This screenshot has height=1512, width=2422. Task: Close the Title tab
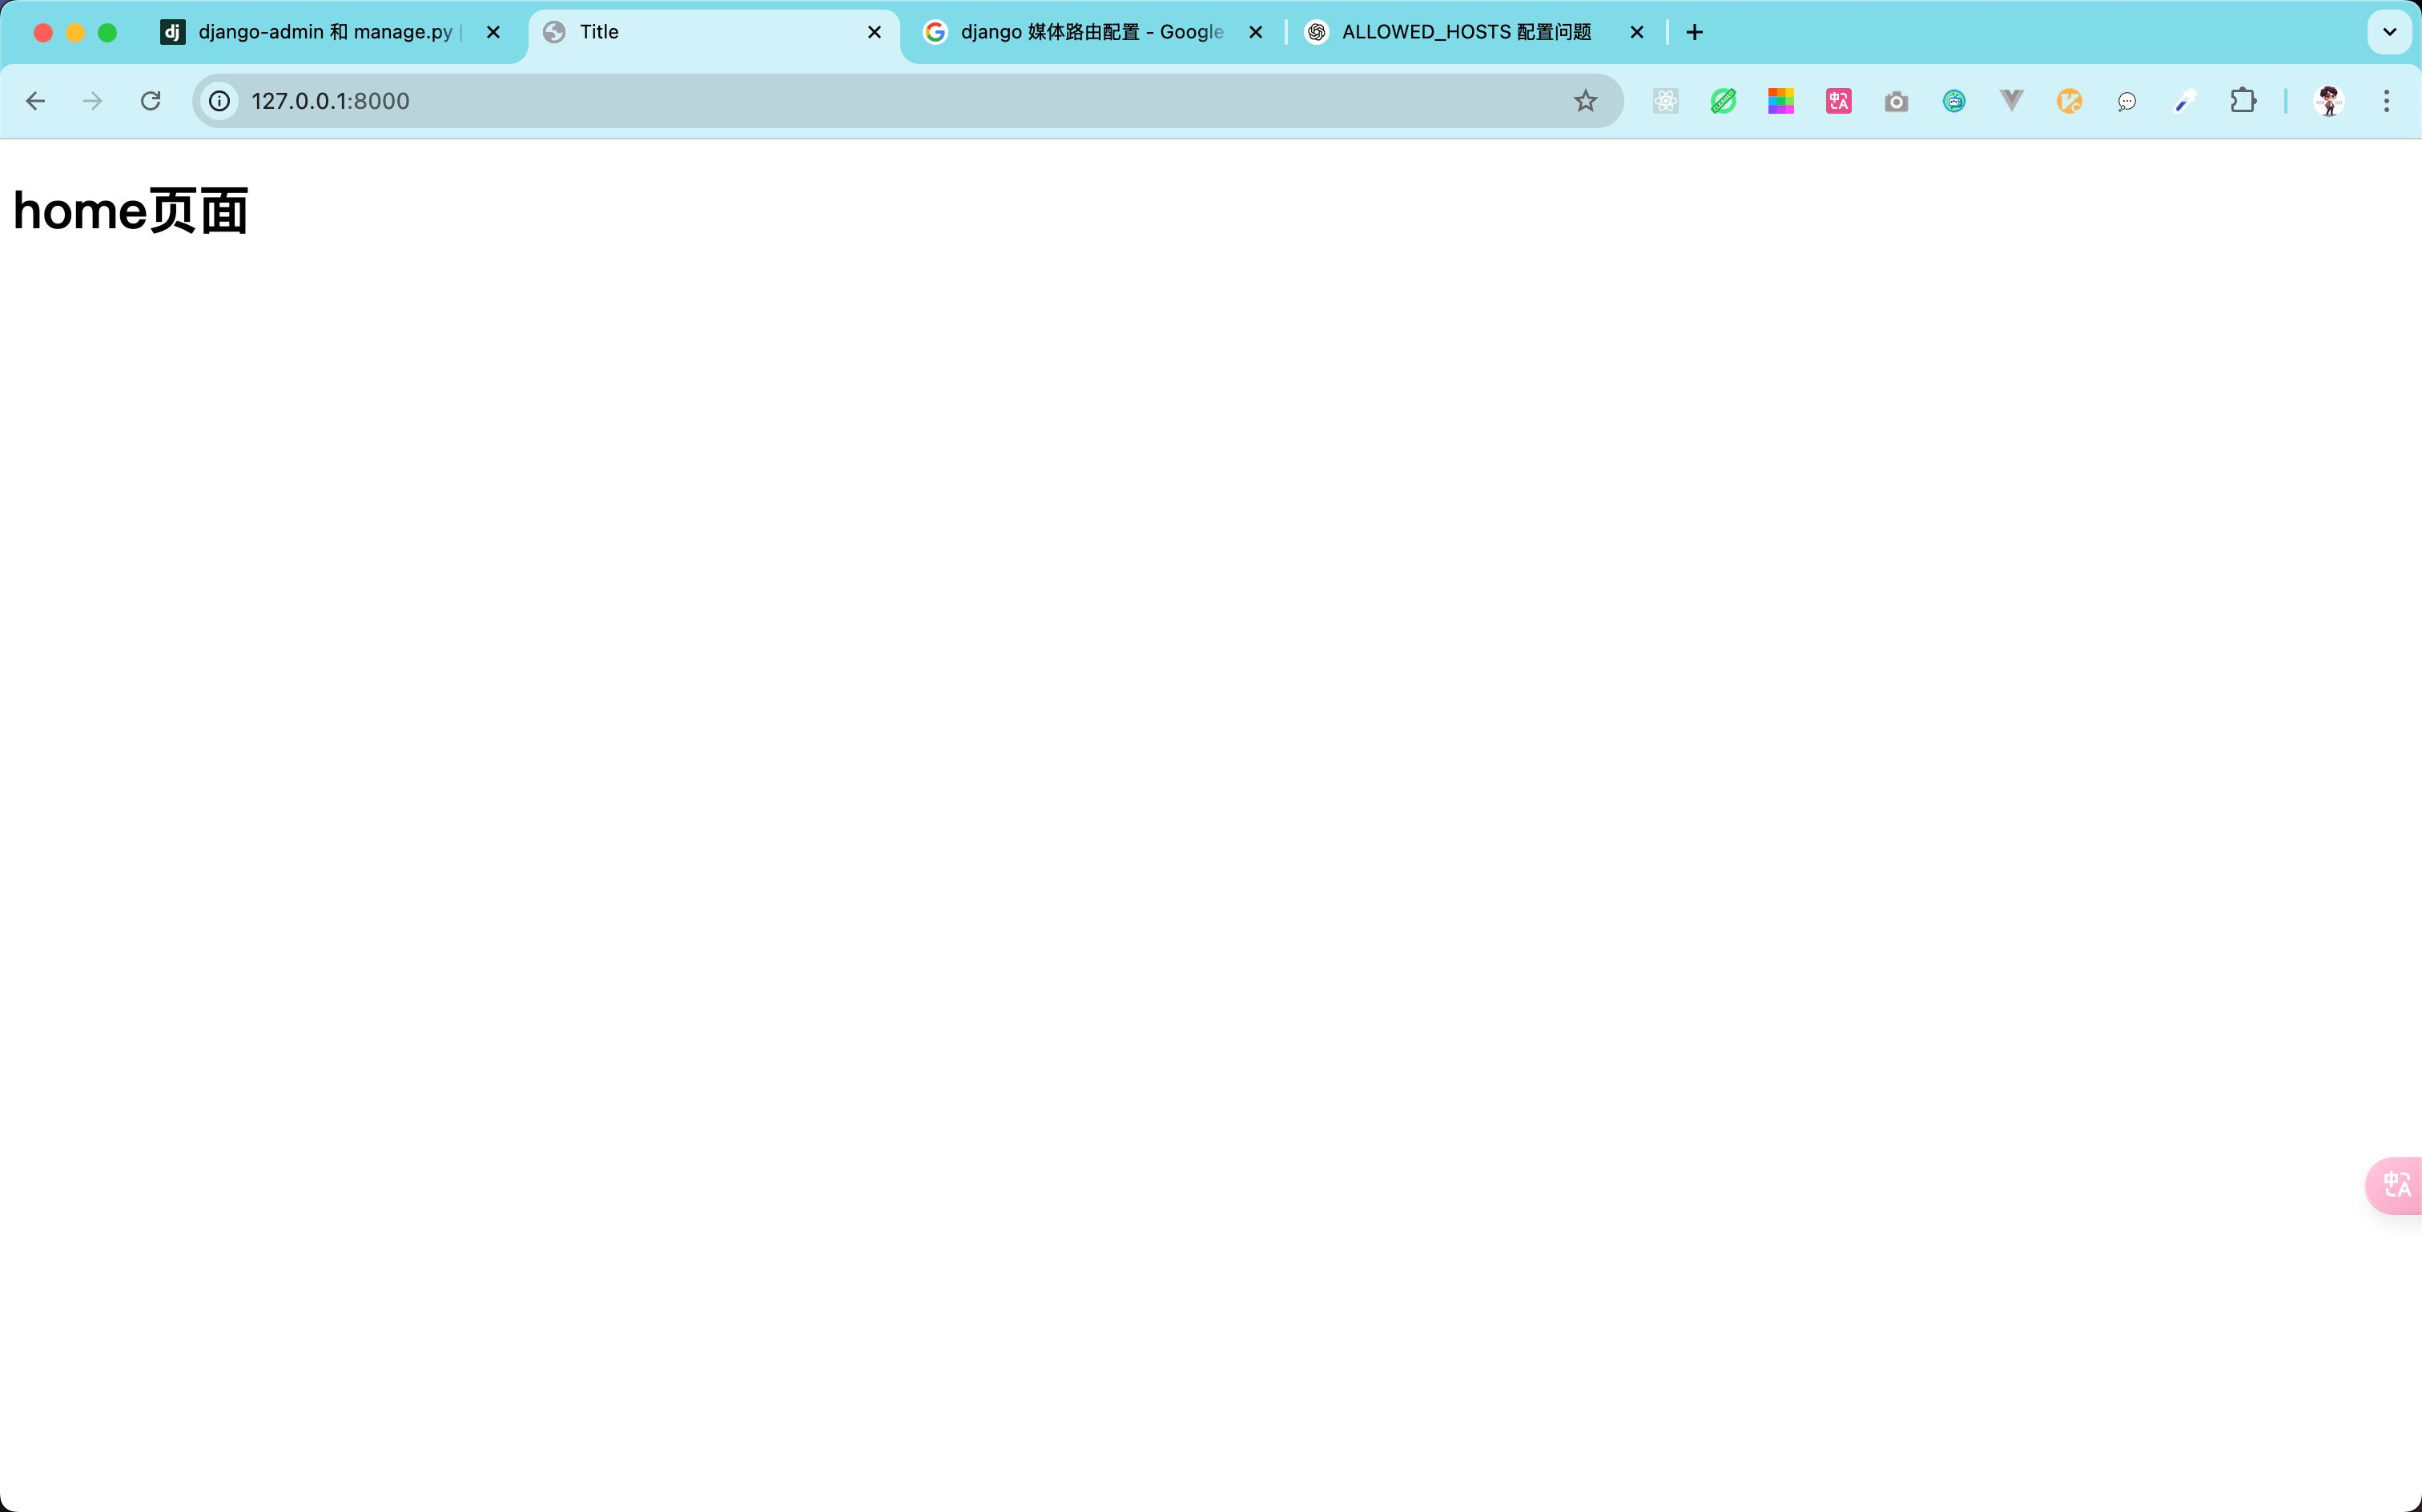coord(874,32)
